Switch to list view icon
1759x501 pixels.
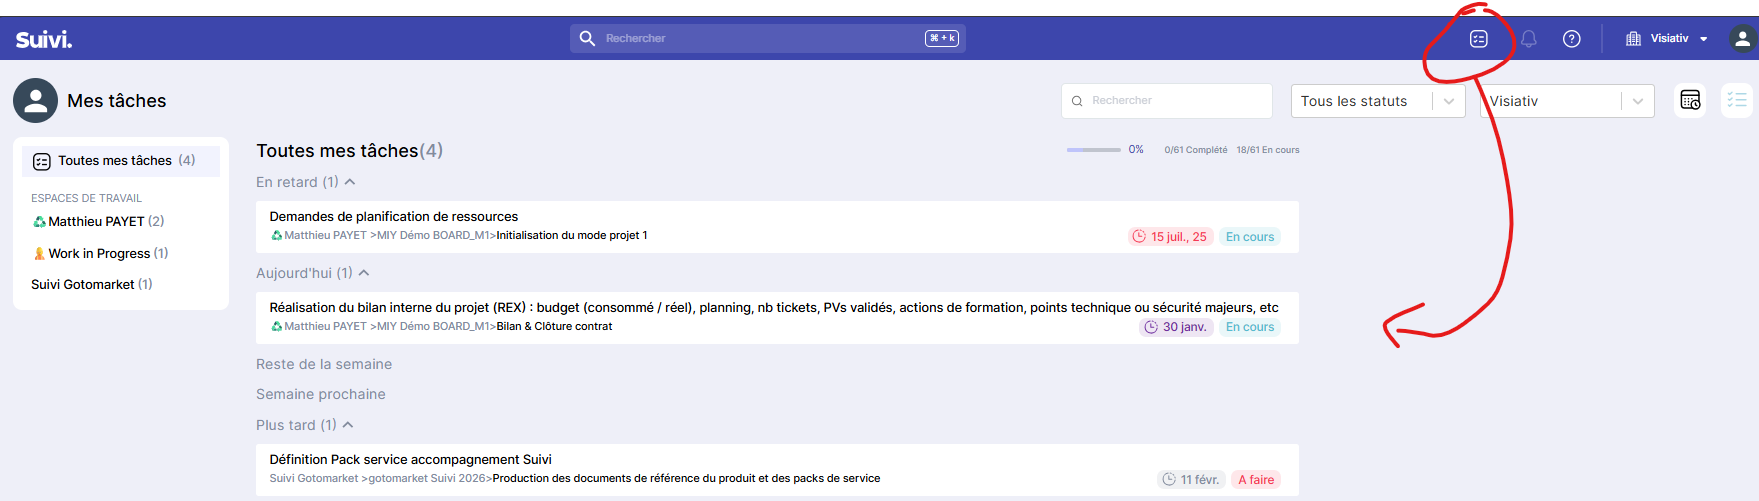pyautogui.click(x=1737, y=101)
